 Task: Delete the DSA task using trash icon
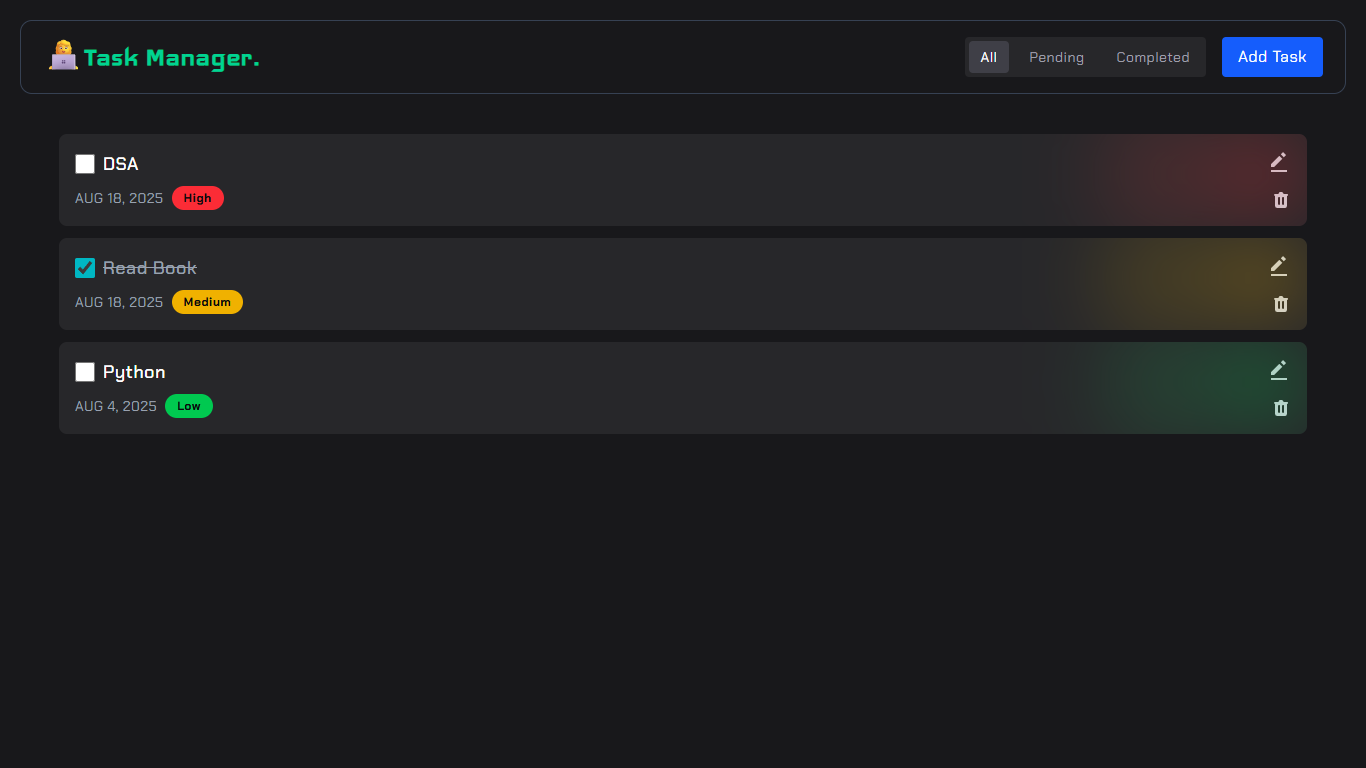[1281, 200]
